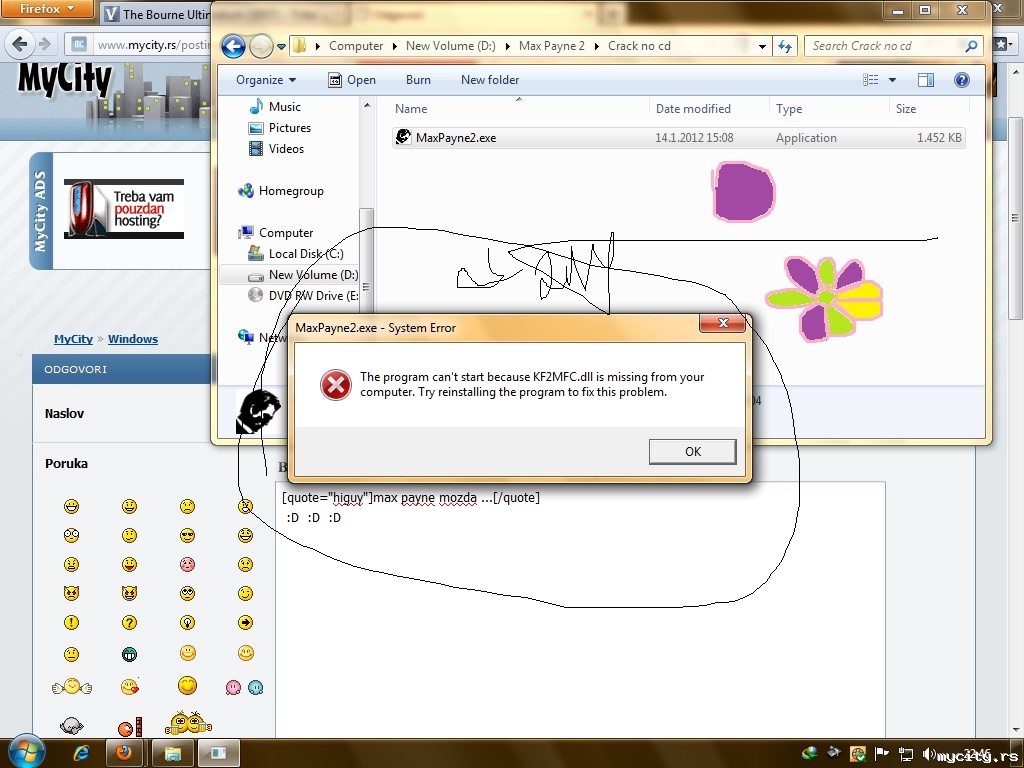Viewport: 1024px width, 768px height.
Task: Click Open in the Explorer toolbar
Action: [x=352, y=80]
